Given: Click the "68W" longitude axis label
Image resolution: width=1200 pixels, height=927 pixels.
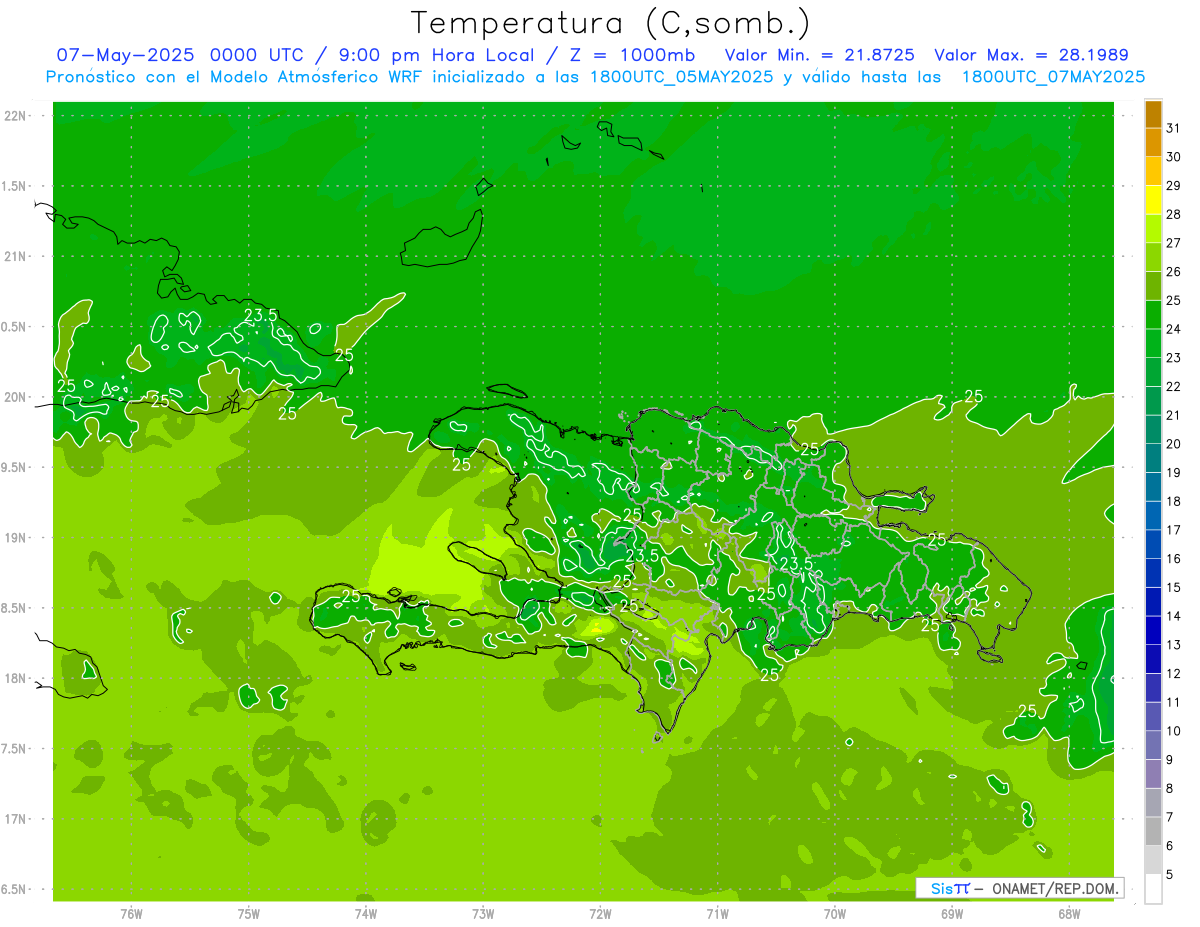Looking at the screenshot, I should tap(1069, 914).
